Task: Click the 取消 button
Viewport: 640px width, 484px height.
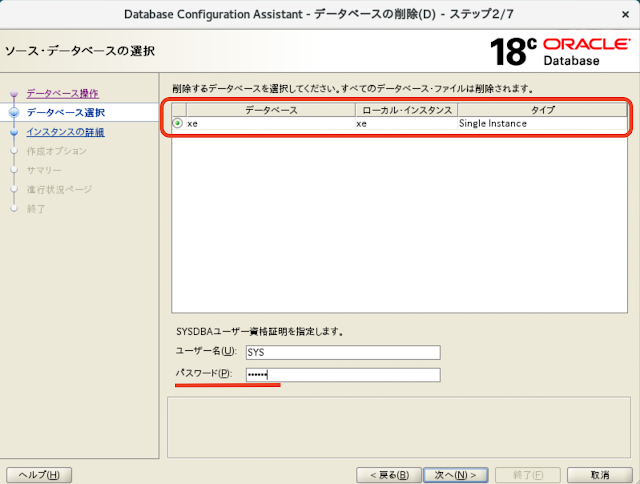Action: click(x=600, y=475)
